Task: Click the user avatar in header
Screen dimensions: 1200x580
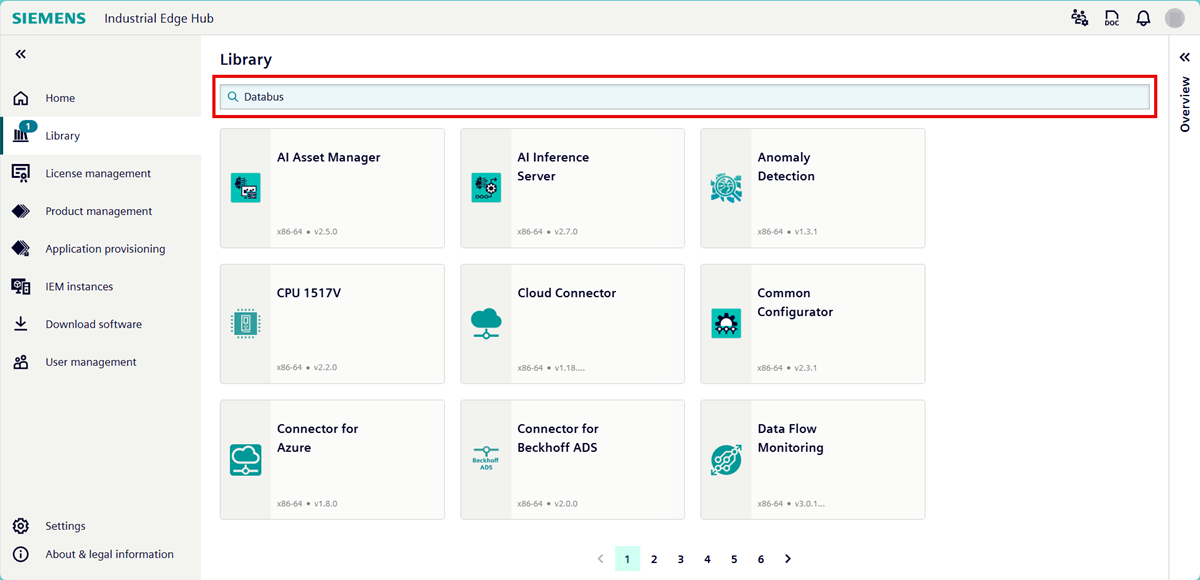Action: pyautogui.click(x=1175, y=18)
